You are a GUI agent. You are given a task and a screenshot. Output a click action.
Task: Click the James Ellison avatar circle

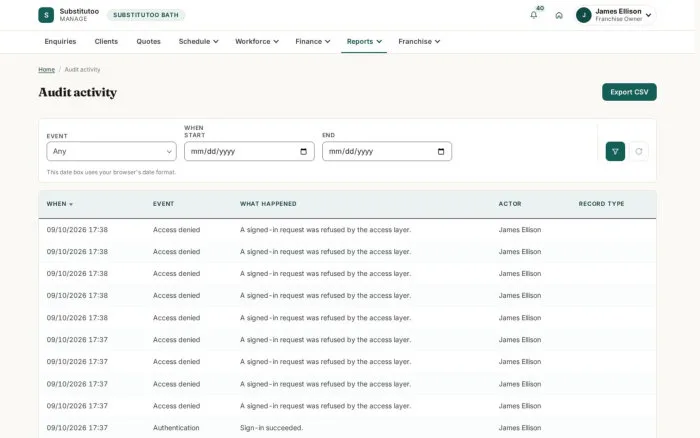pos(583,15)
